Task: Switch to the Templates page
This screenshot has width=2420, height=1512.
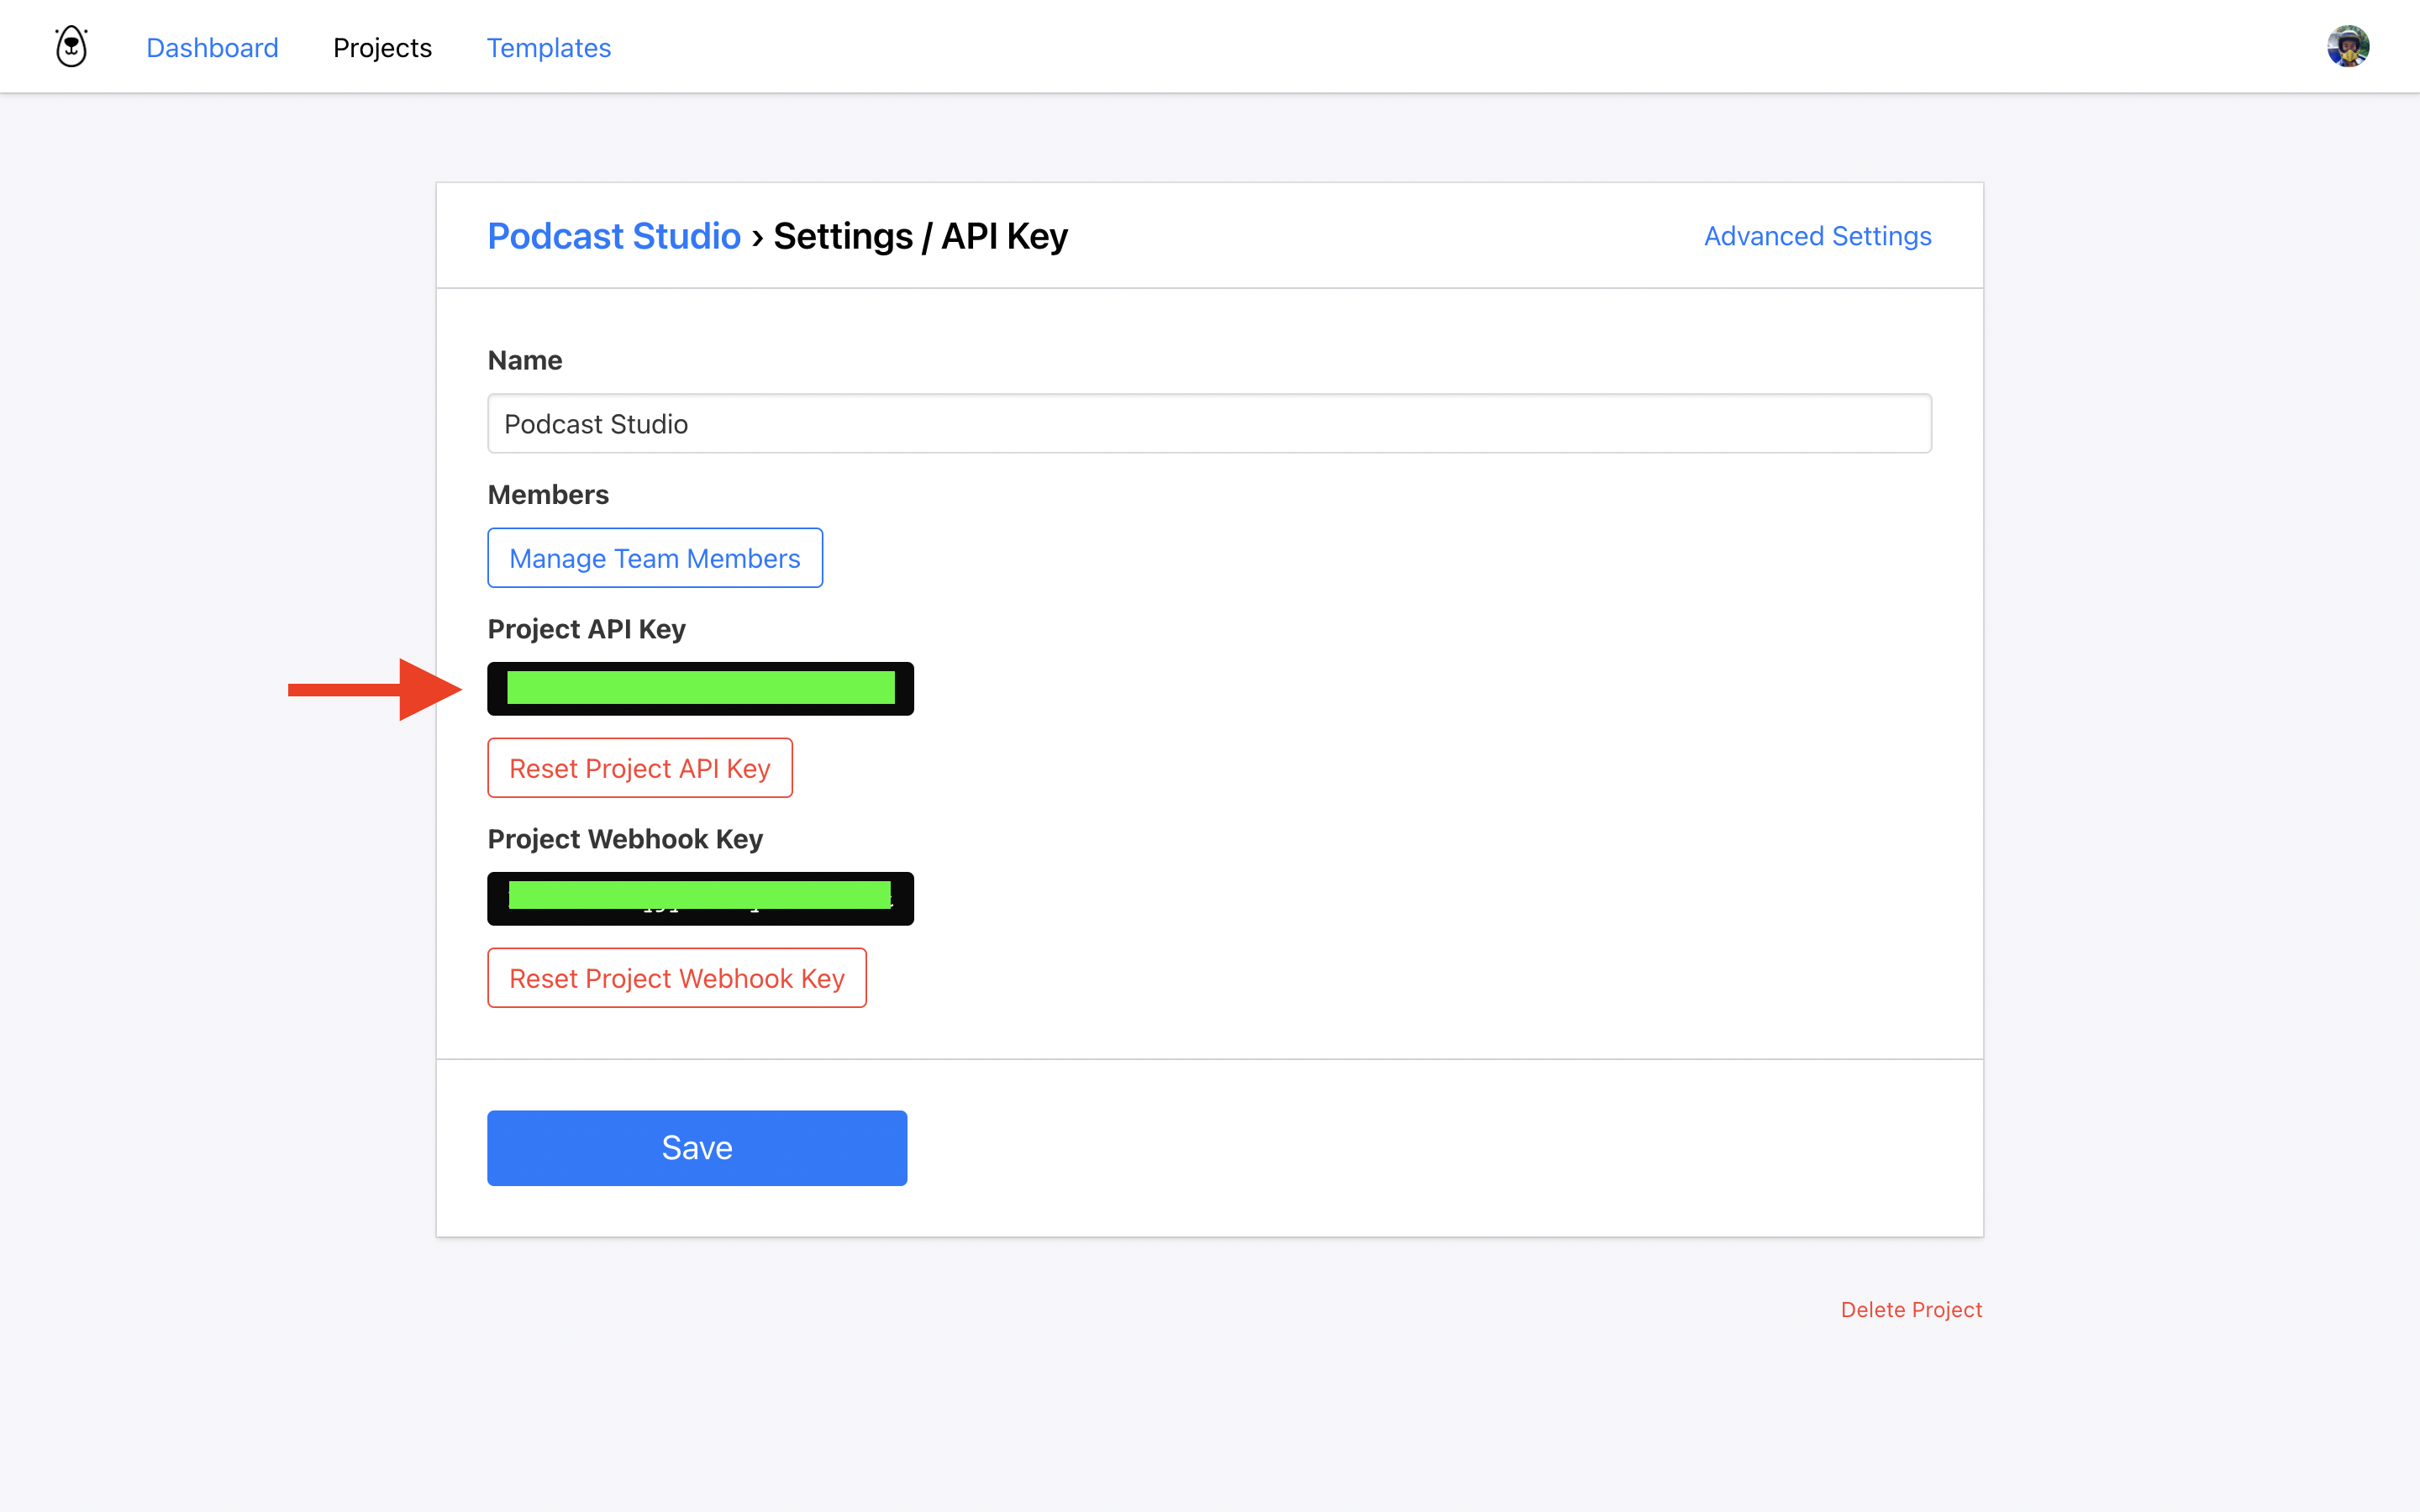Action: (x=548, y=48)
